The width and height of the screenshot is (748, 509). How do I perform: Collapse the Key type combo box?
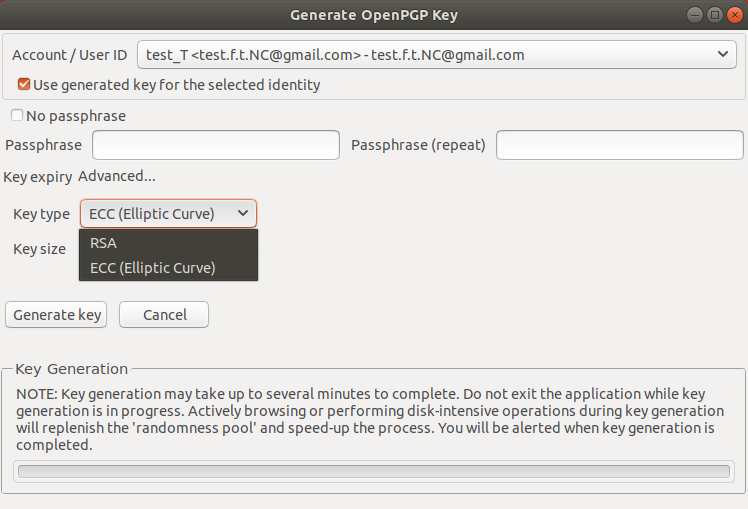coord(168,214)
